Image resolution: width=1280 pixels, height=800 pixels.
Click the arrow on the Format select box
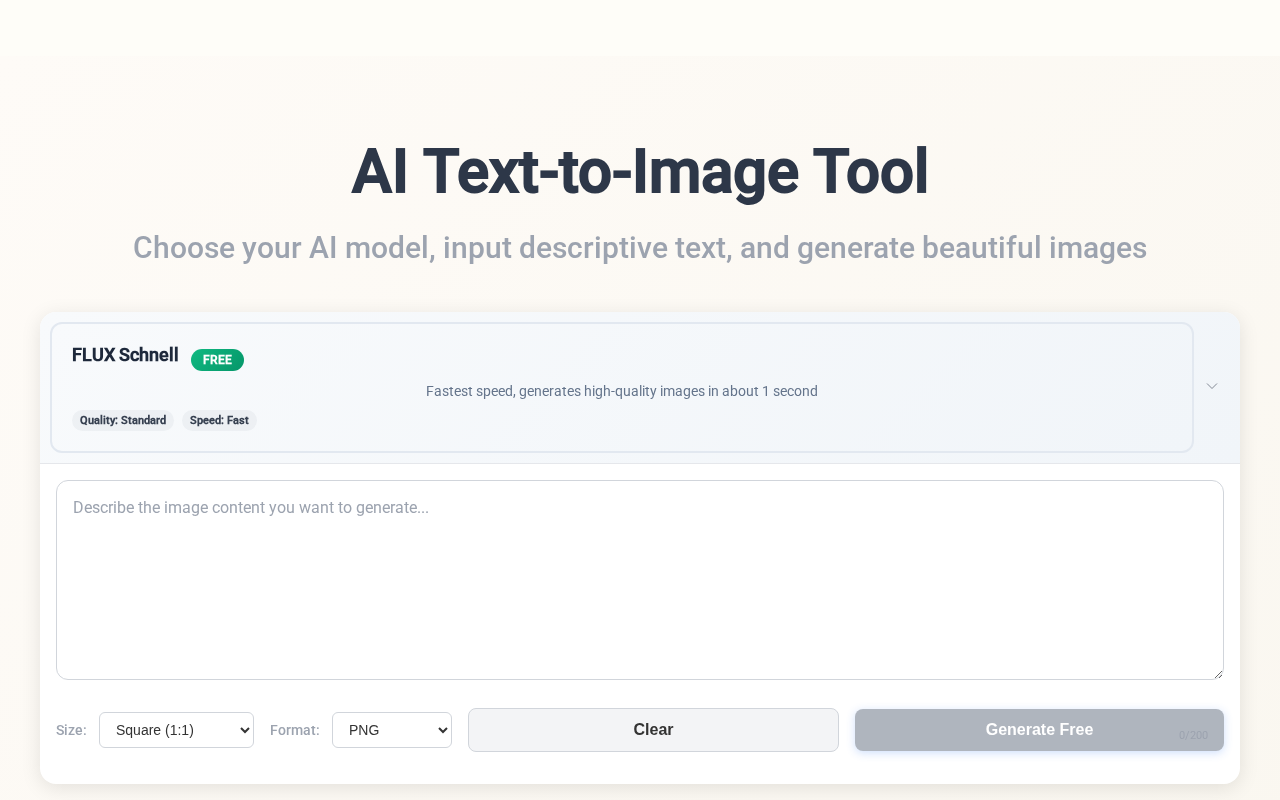pyautogui.click(x=440, y=731)
